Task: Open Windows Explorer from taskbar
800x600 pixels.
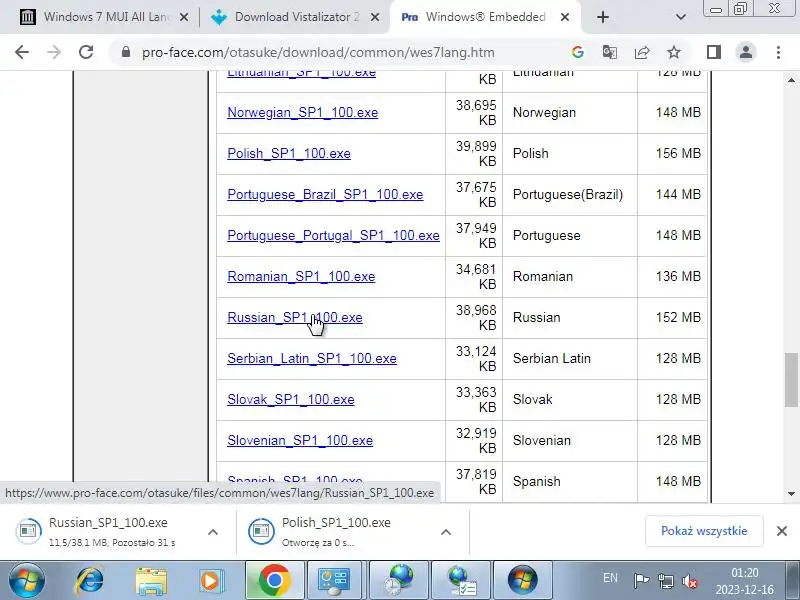Action: pyautogui.click(x=151, y=581)
